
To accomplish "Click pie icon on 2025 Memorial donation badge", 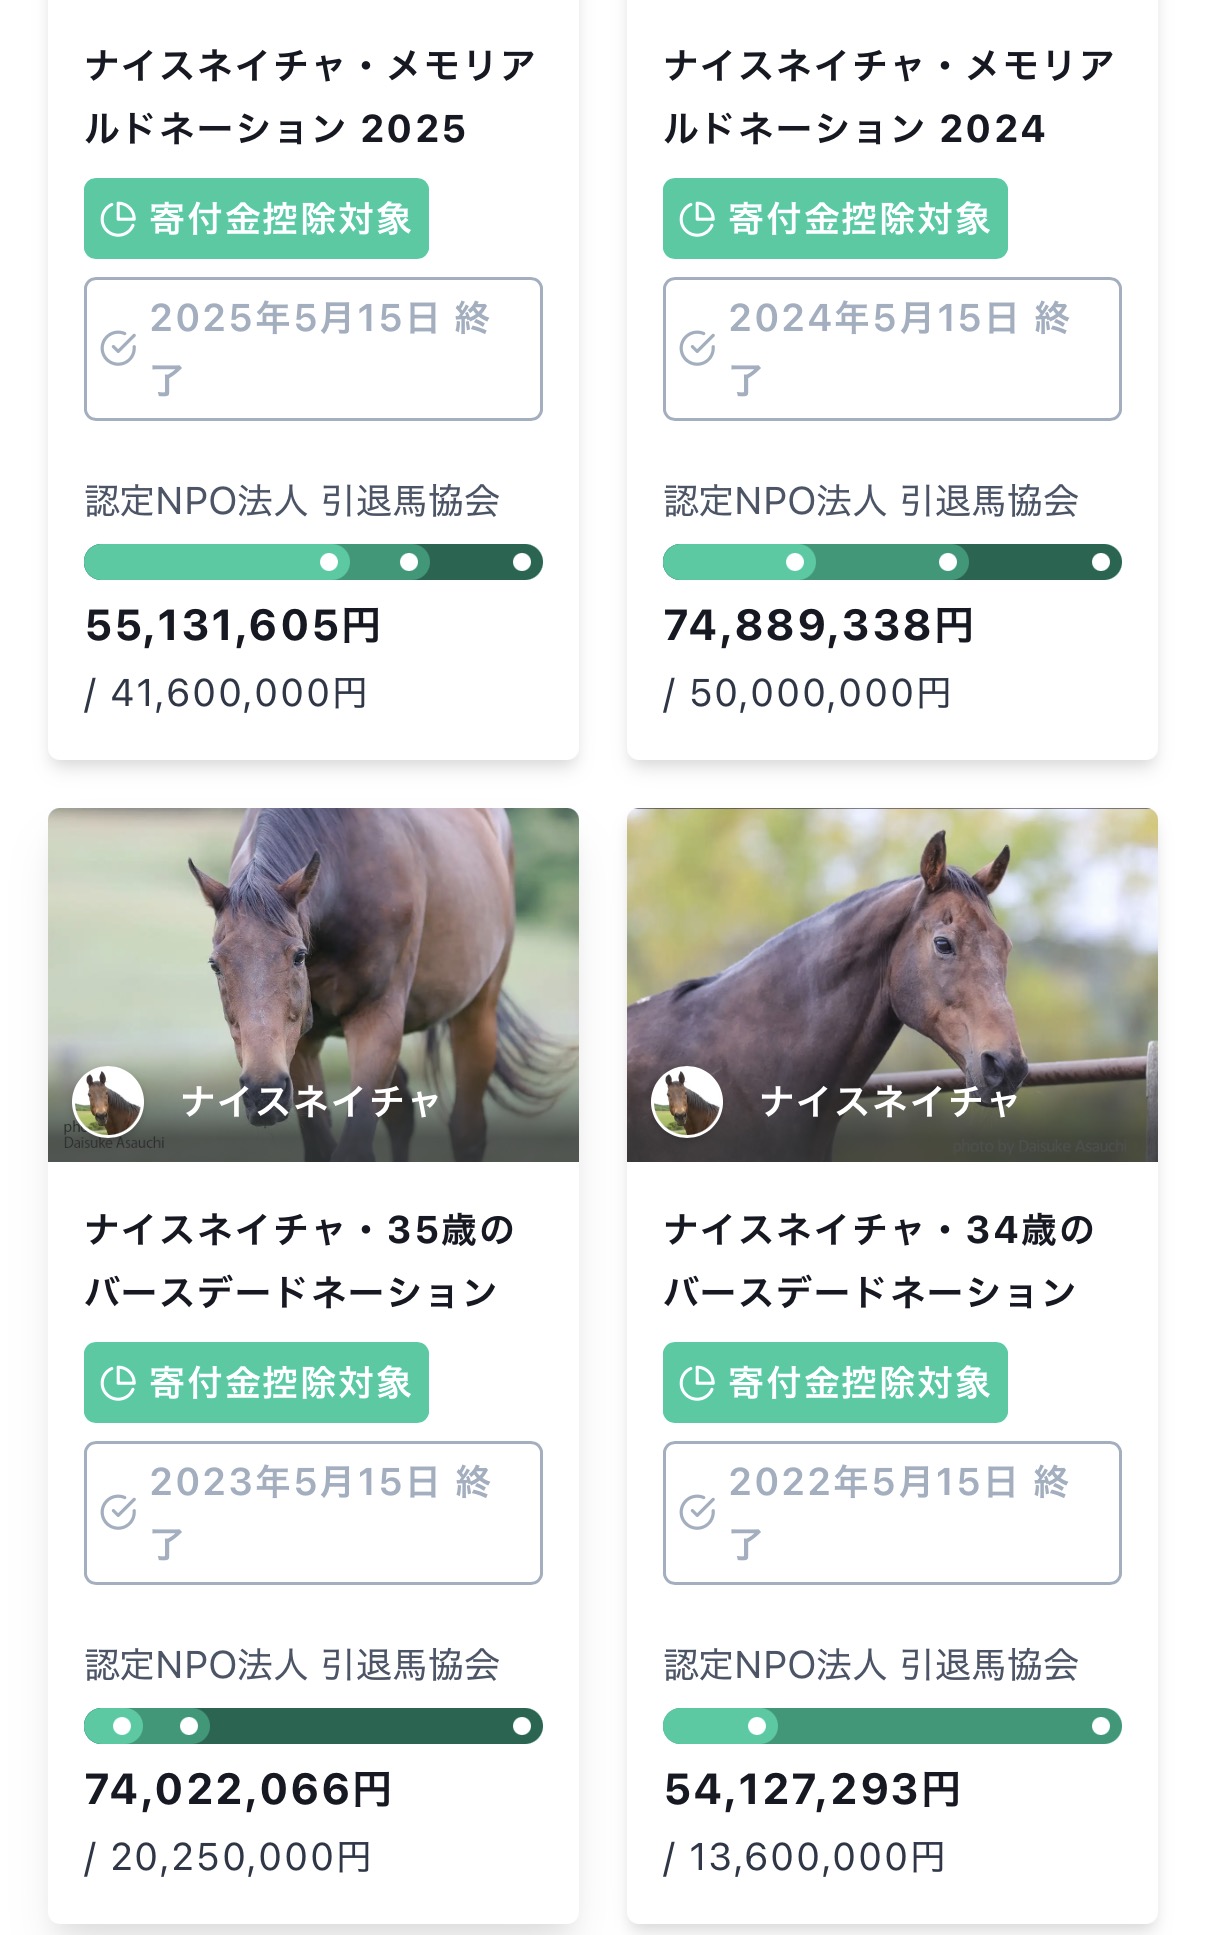I will pos(118,219).
